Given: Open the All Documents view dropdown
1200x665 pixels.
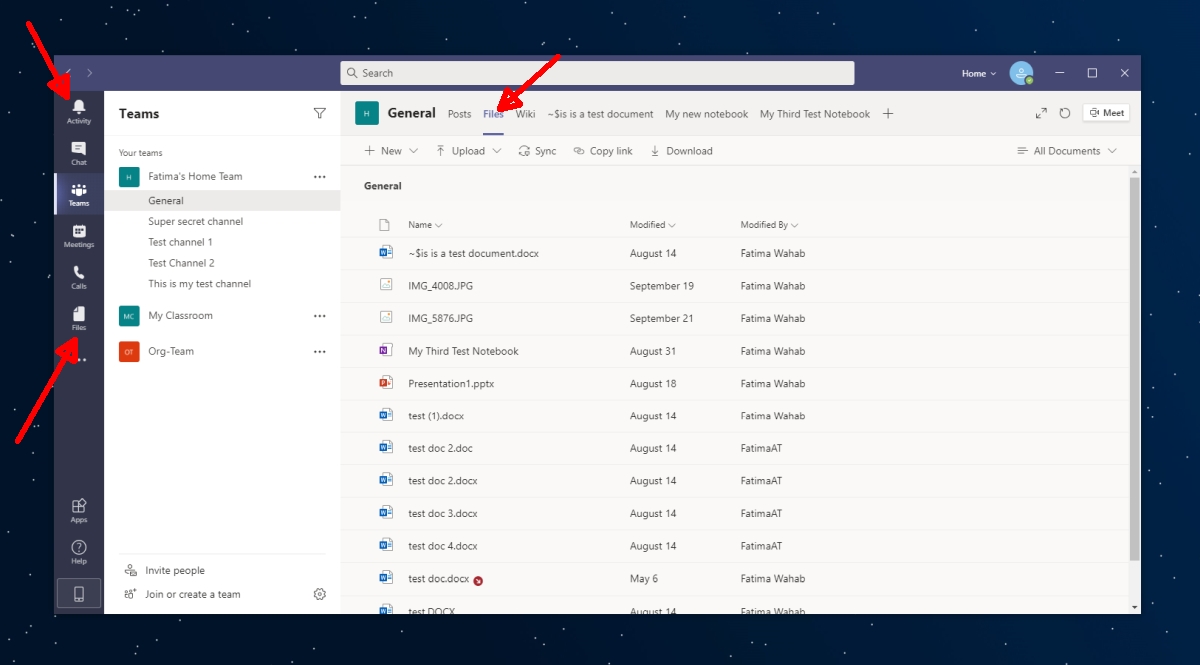Looking at the screenshot, I should click(1067, 150).
